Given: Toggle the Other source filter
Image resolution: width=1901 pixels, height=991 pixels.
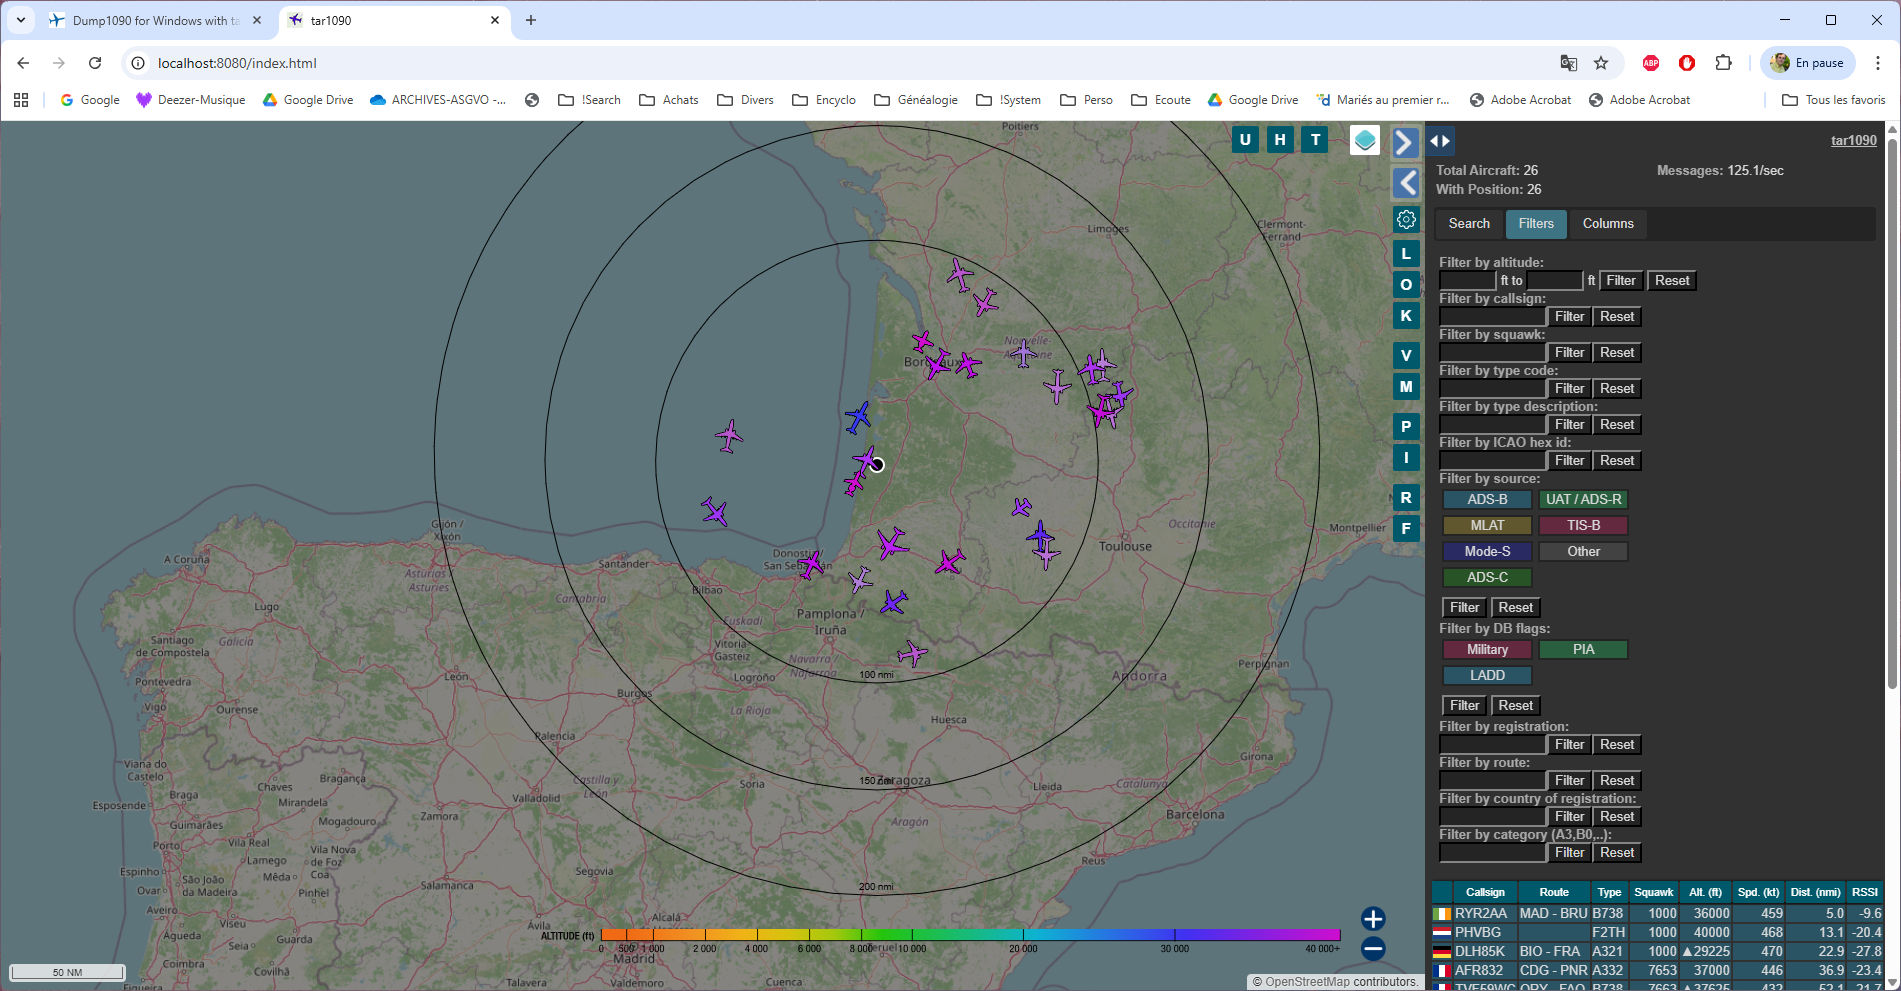Looking at the screenshot, I should pyautogui.click(x=1584, y=552).
